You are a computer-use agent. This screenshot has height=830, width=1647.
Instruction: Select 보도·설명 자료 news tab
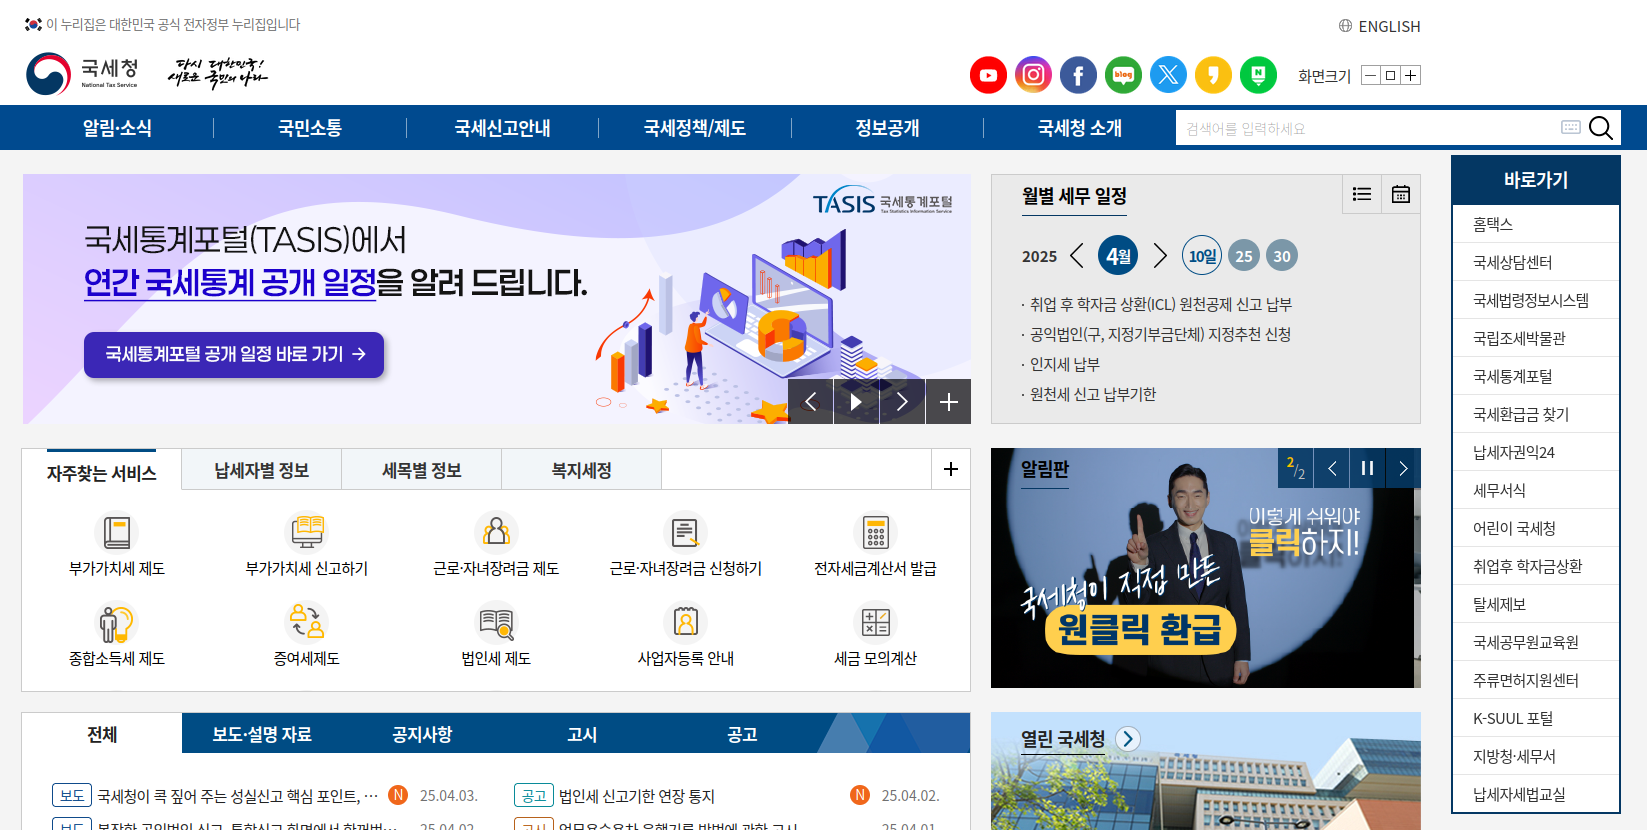point(262,734)
